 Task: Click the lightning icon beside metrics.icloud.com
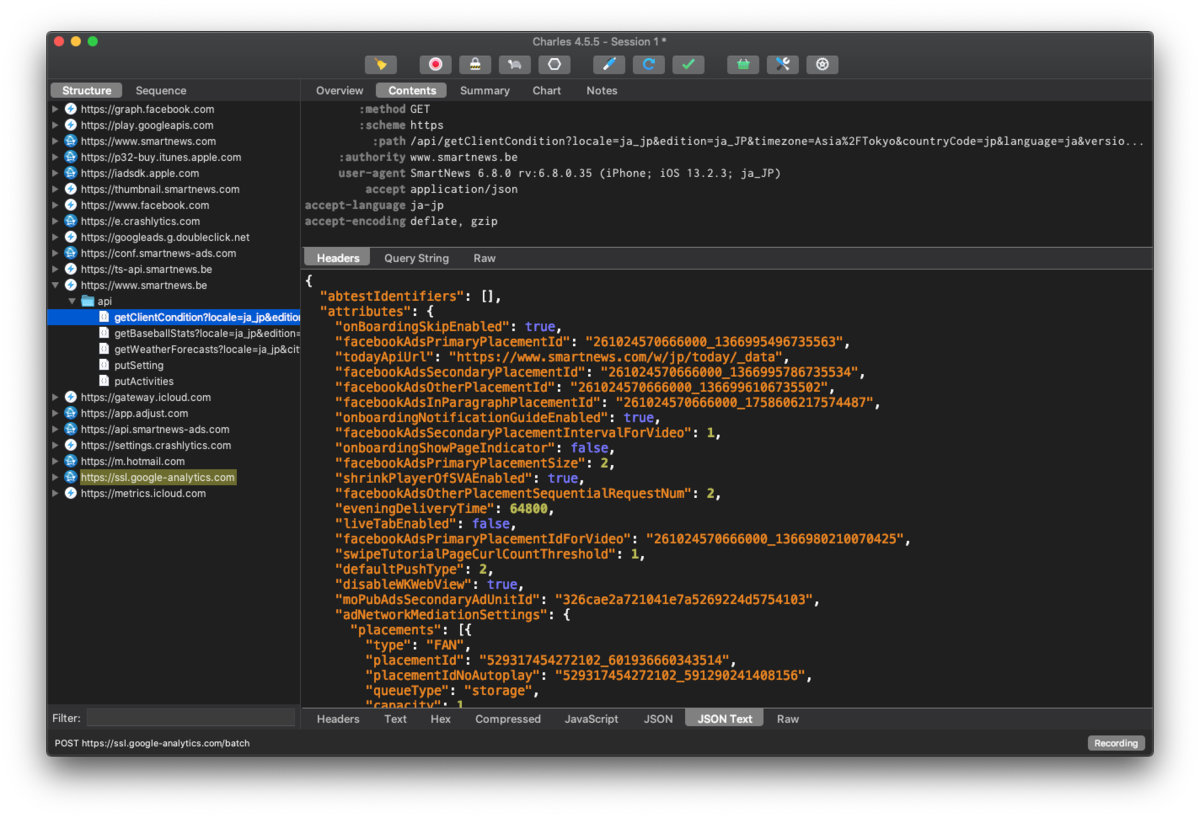(71, 493)
